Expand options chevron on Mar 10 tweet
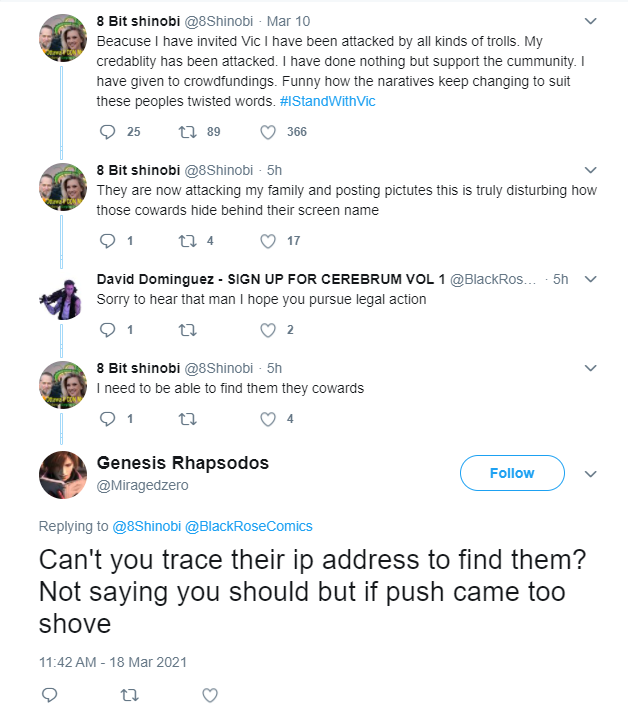628x726 pixels. click(x=590, y=21)
